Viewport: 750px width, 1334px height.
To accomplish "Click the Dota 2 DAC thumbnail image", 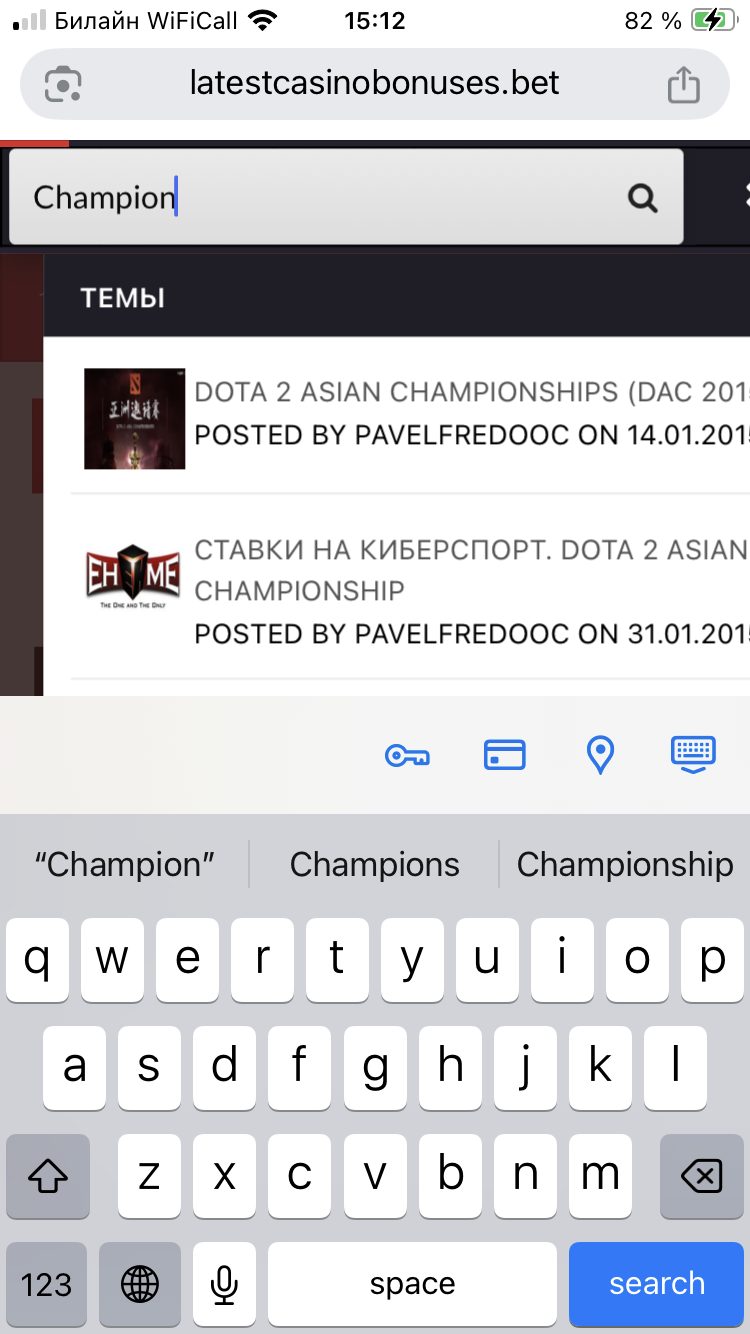I will 135,419.
